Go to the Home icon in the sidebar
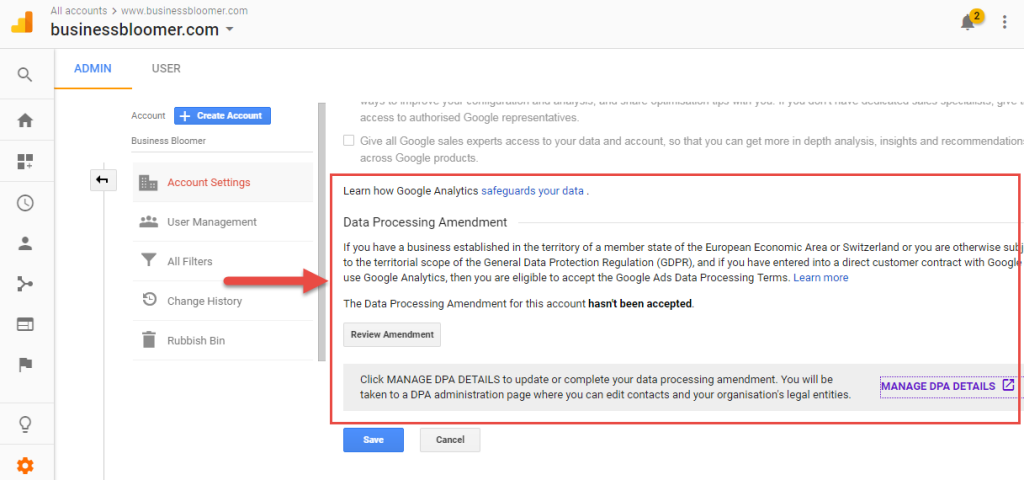 [25, 121]
